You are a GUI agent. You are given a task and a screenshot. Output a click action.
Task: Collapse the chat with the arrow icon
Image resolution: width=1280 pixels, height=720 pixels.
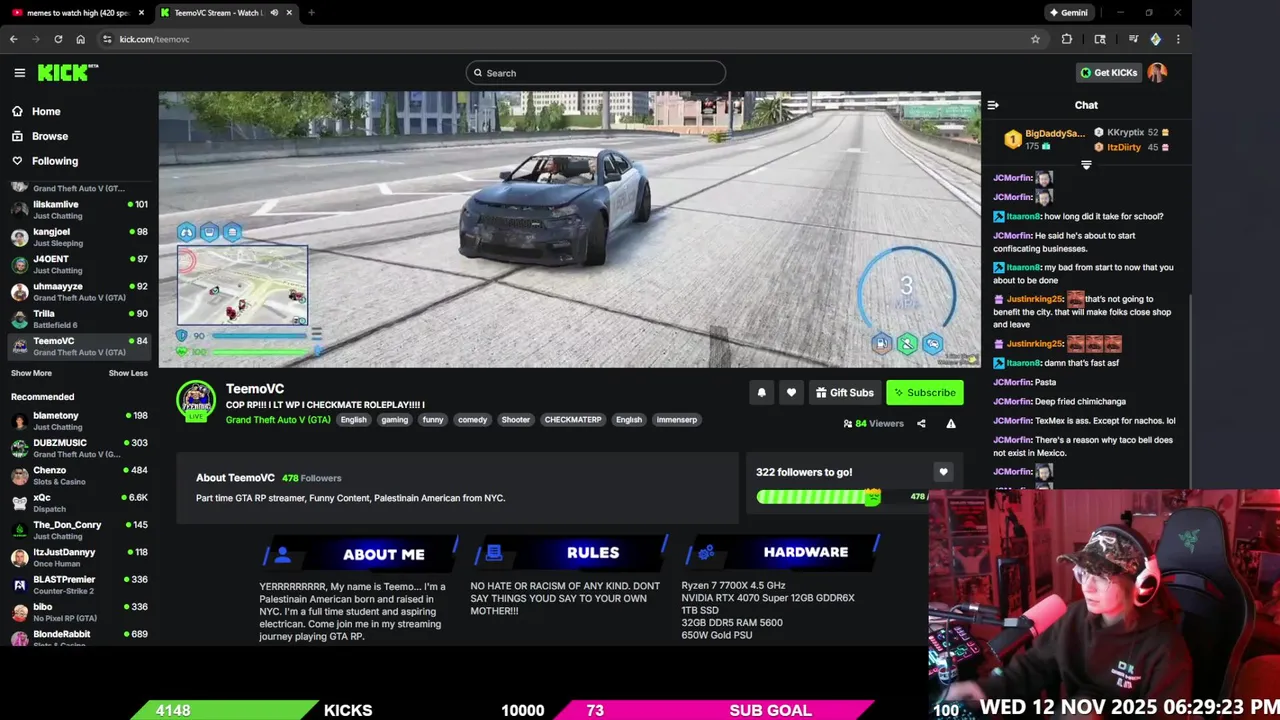993,105
